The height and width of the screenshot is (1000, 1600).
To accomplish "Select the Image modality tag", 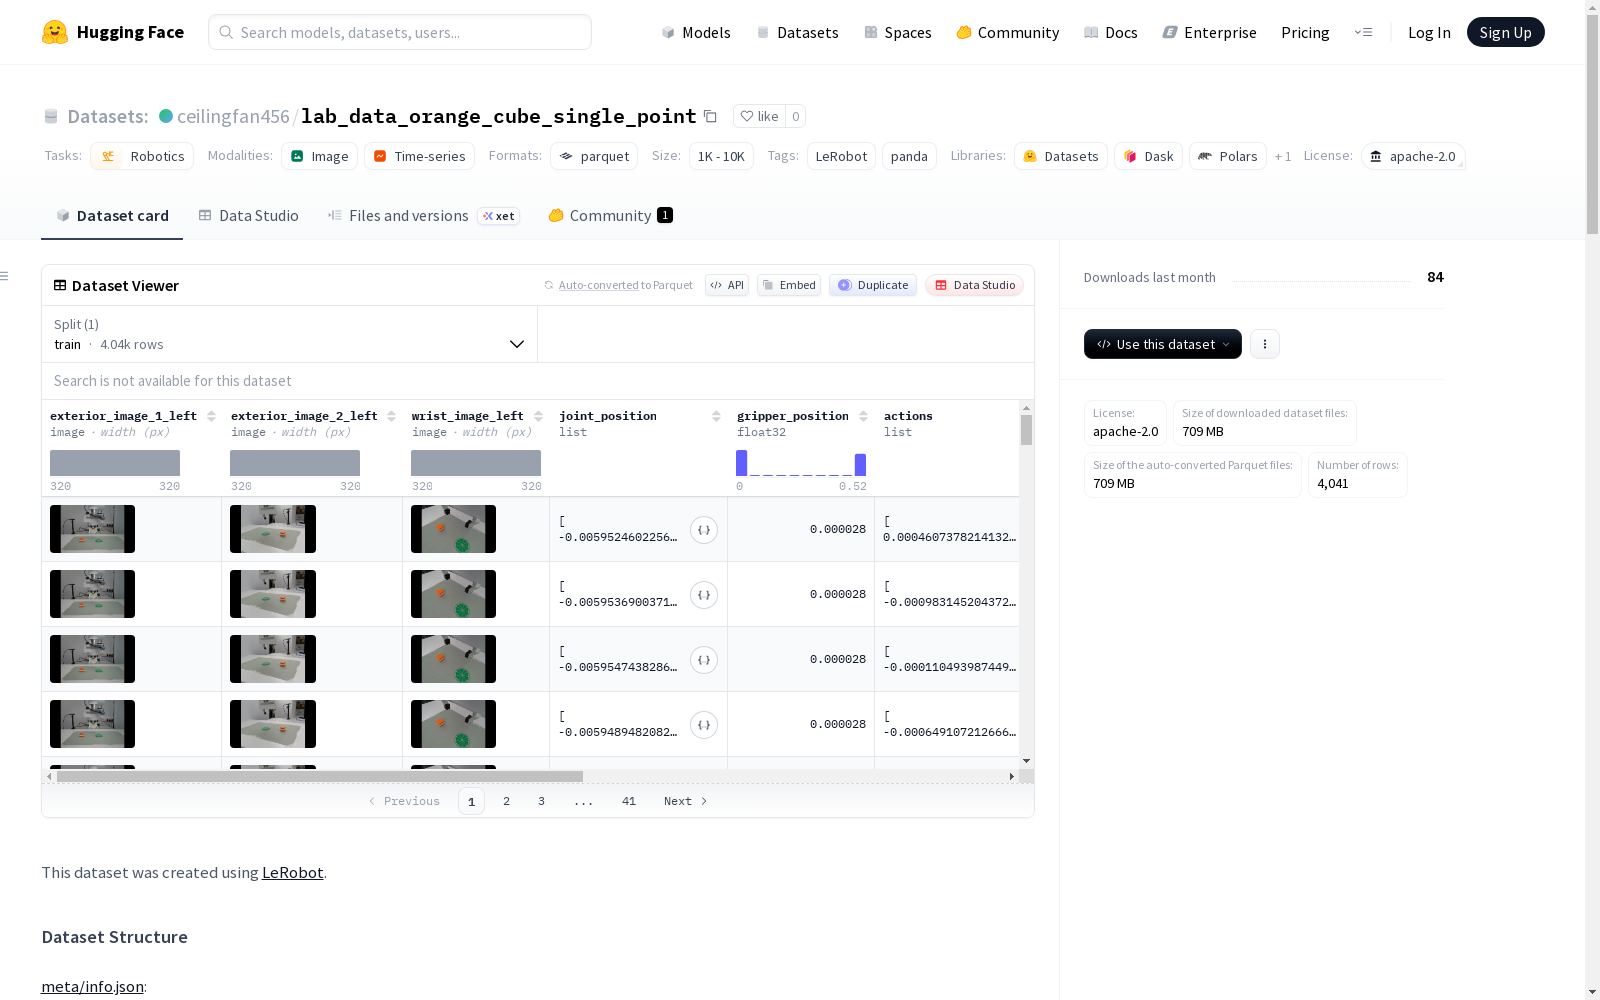I will [x=319, y=156].
